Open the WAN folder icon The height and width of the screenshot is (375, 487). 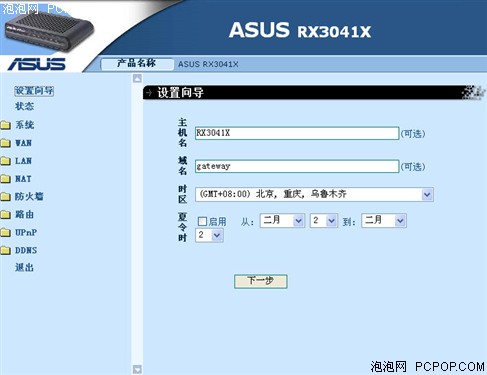click(x=5, y=143)
